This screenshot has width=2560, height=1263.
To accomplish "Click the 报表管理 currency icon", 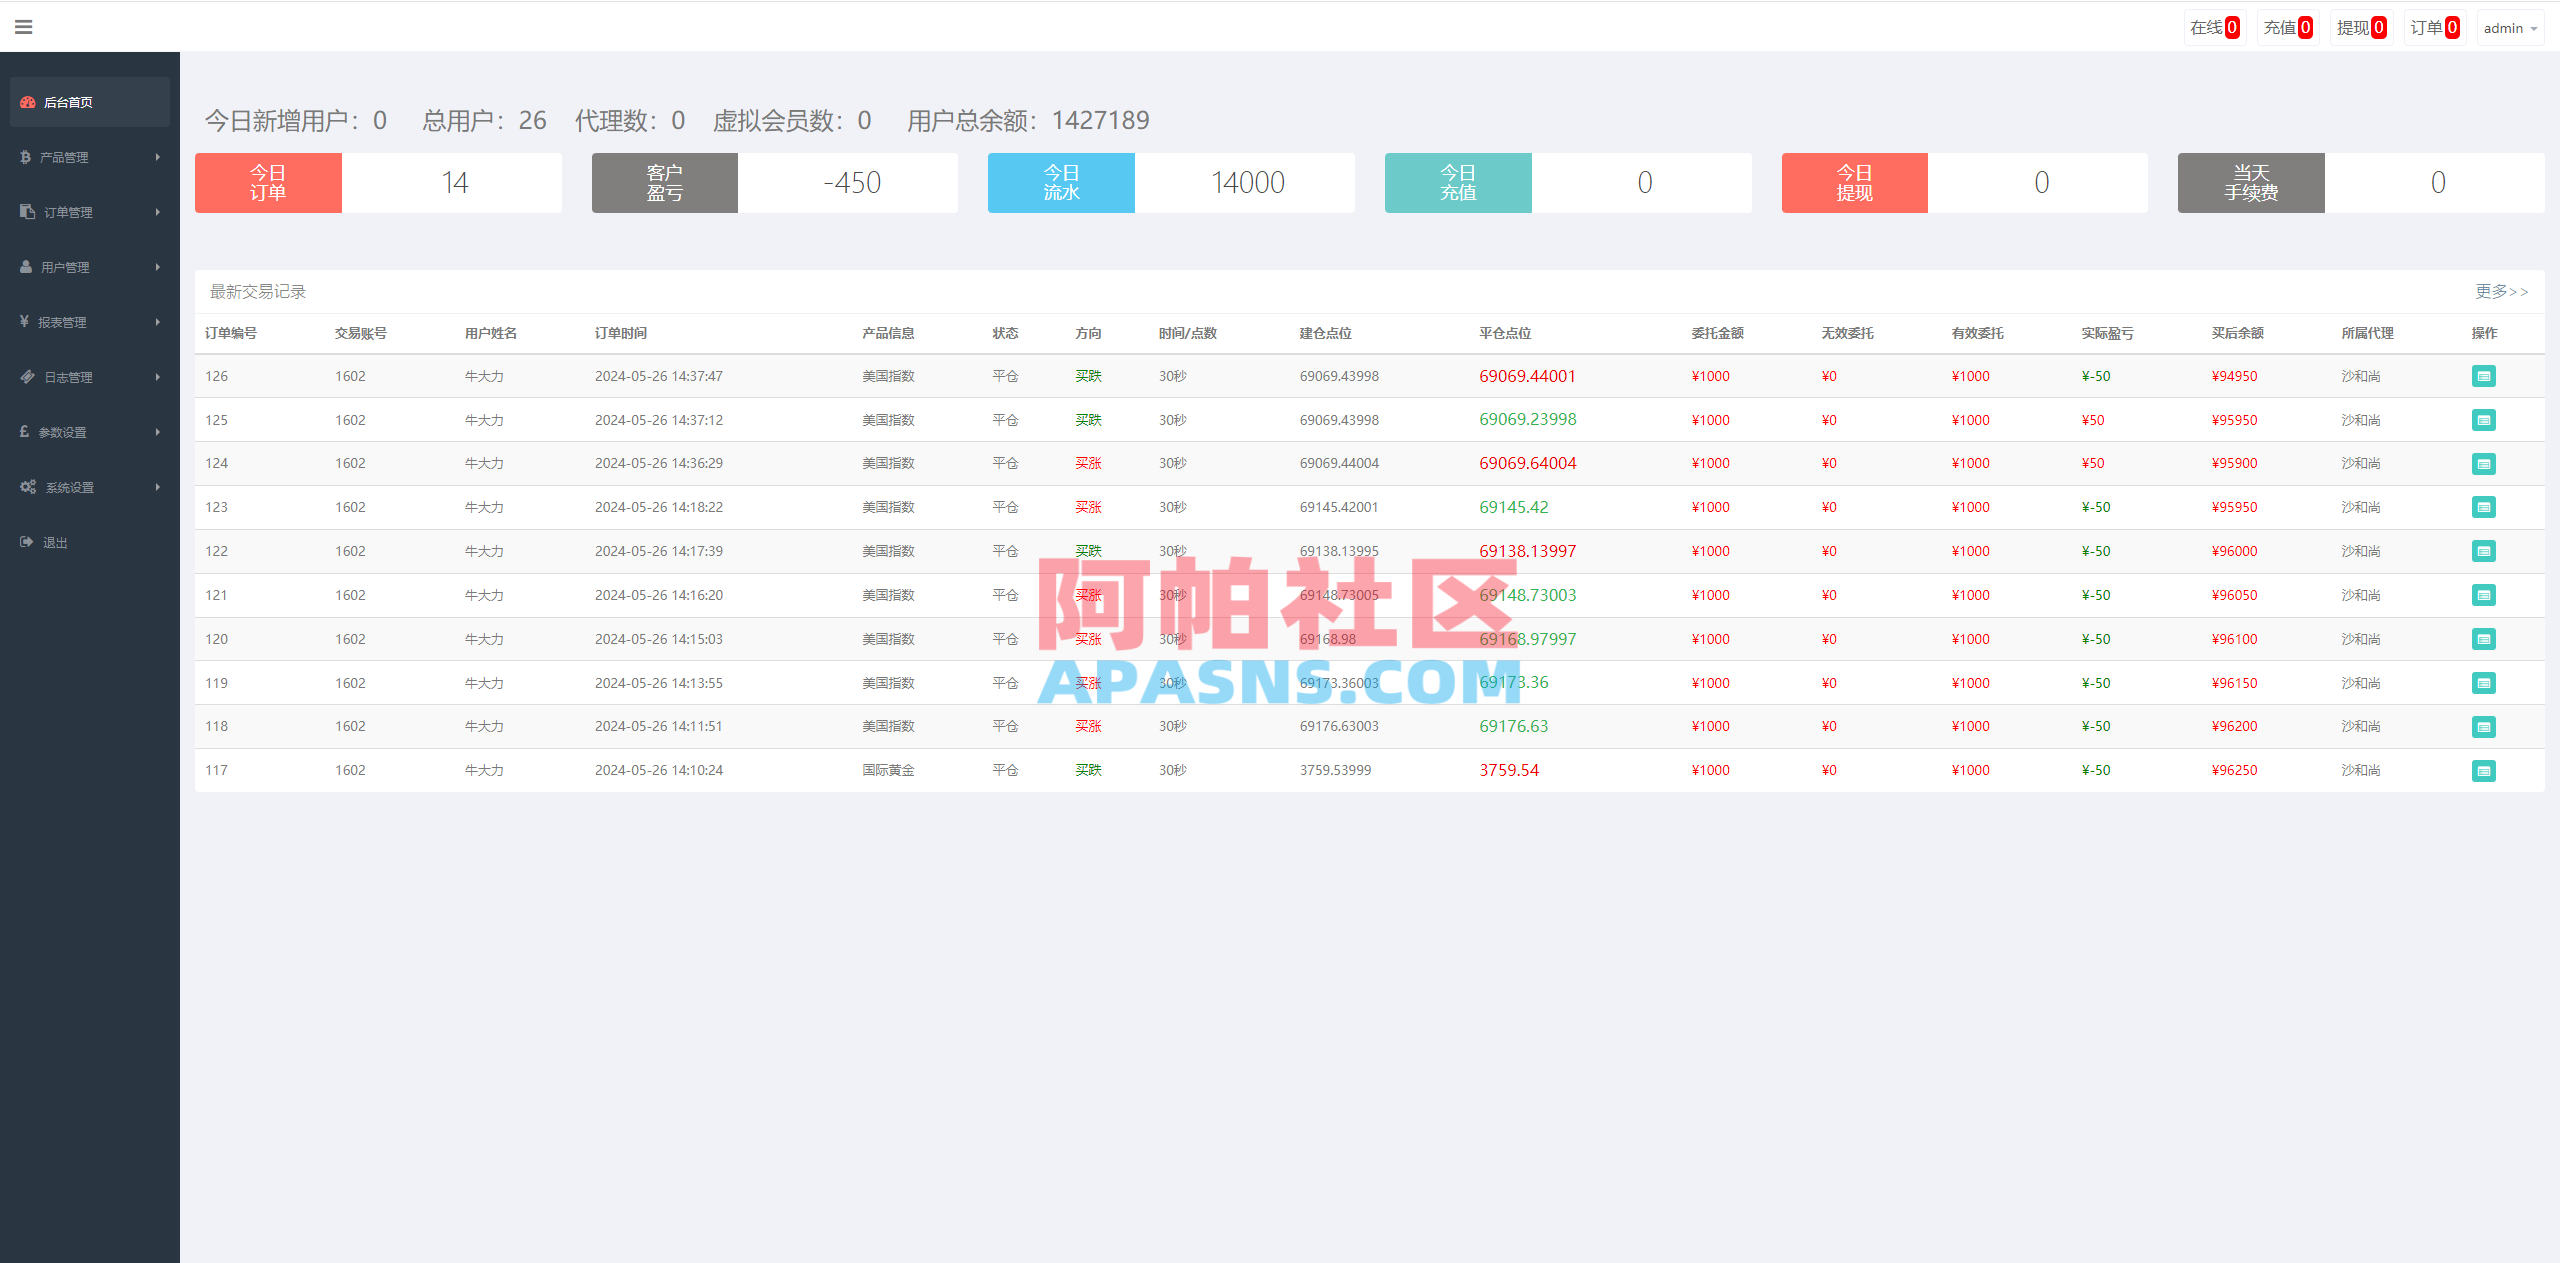I will [24, 321].
